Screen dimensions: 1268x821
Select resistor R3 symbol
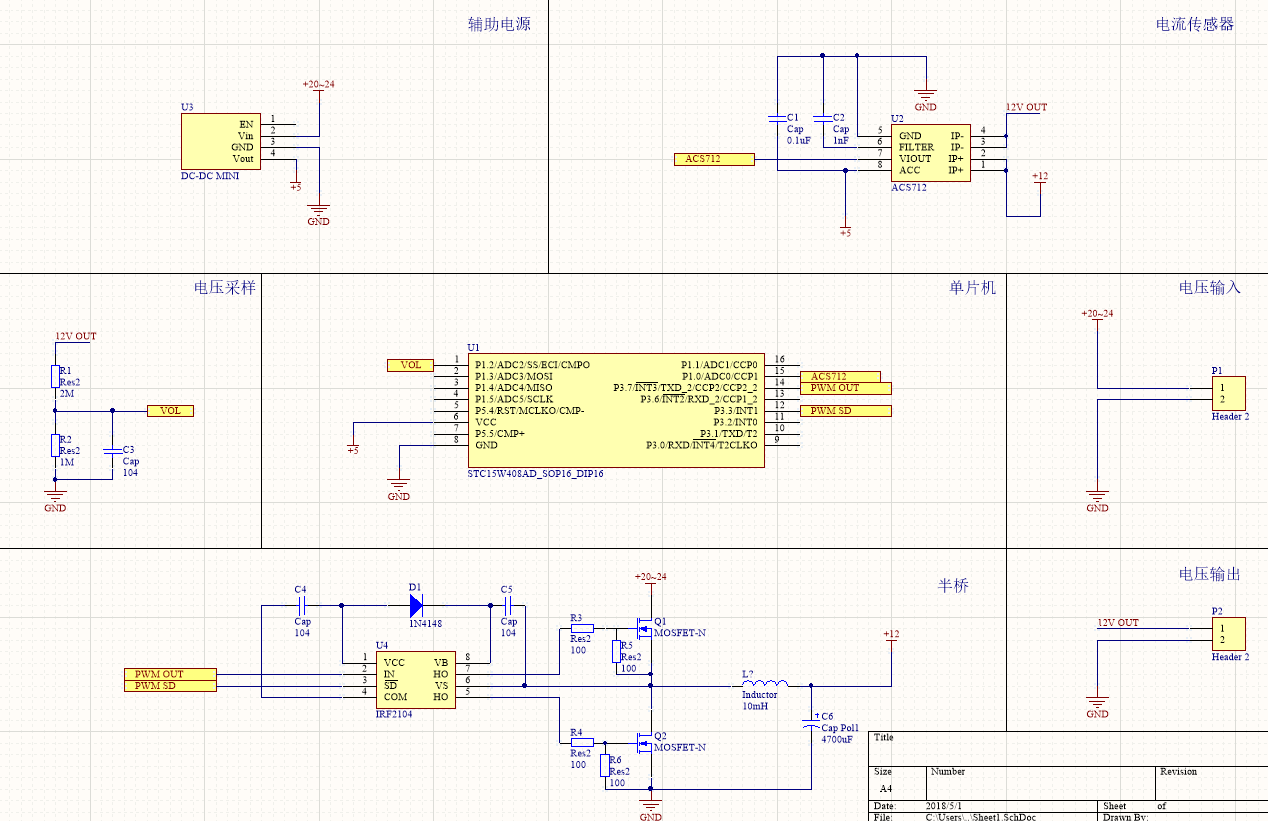[582, 628]
